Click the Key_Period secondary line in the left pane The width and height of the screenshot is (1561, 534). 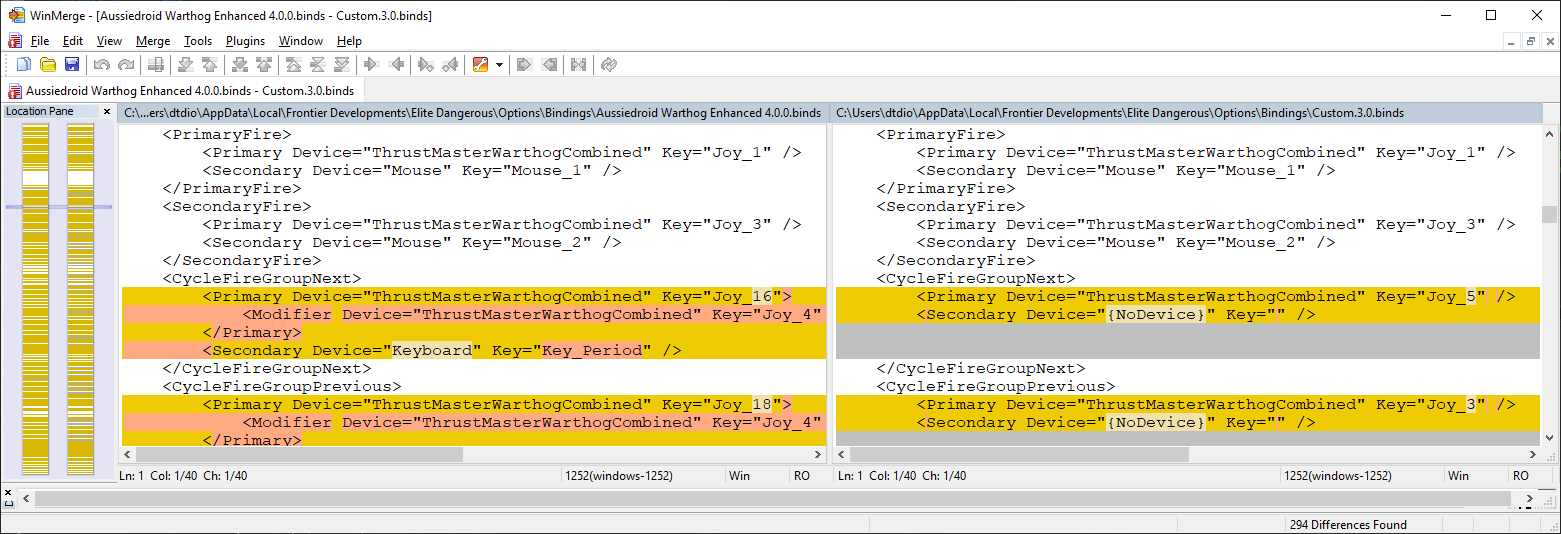click(x=473, y=350)
